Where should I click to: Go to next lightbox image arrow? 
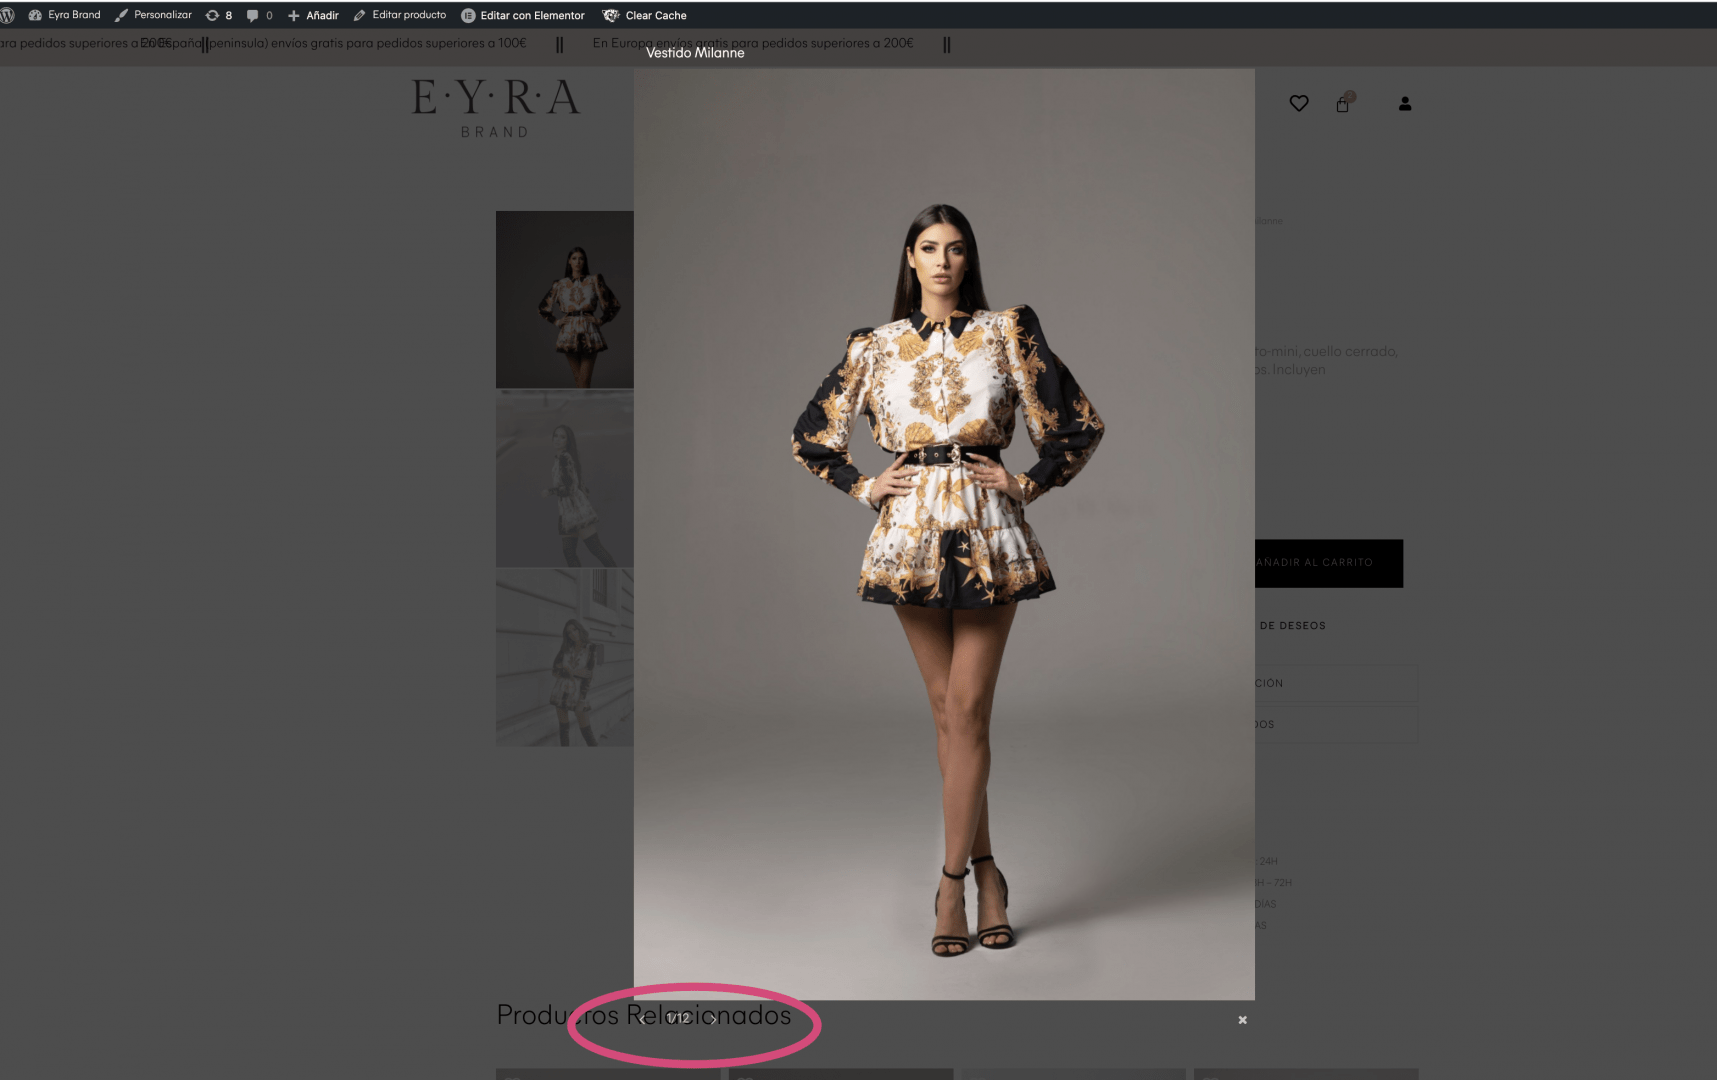(713, 1019)
